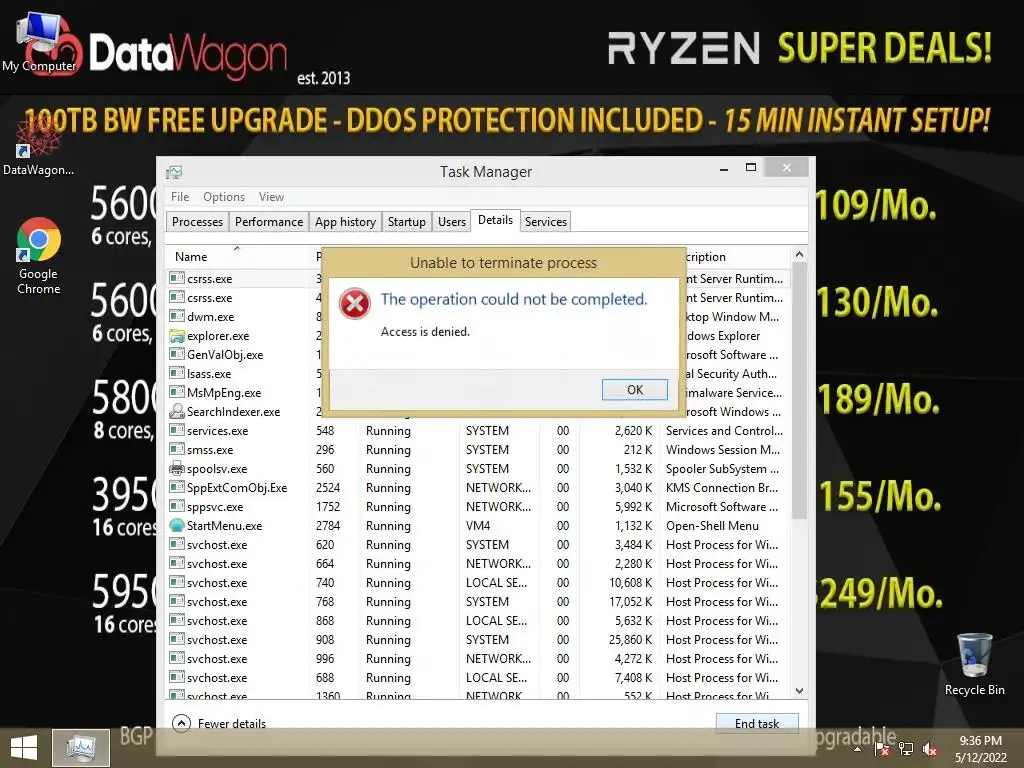Switch to the Performance tab
Viewport: 1024px width, 768px height.
[268, 222]
